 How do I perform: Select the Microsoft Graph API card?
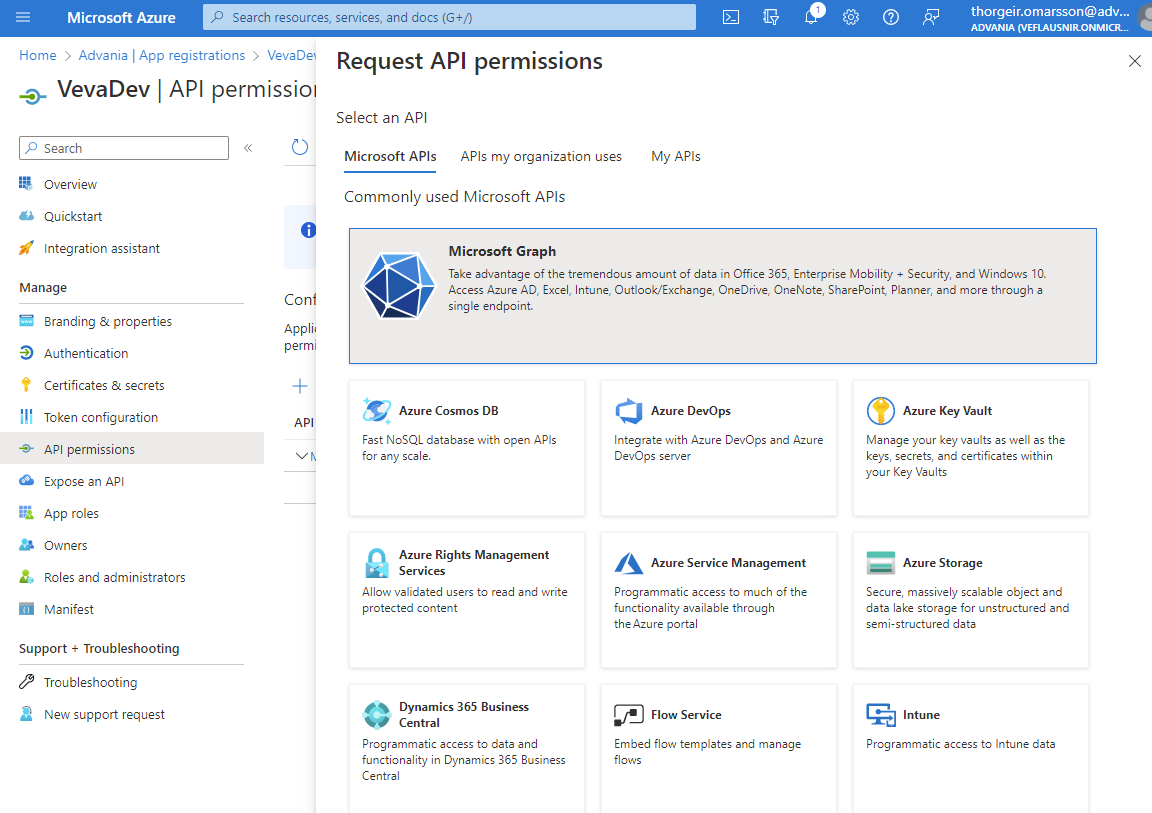click(x=723, y=296)
